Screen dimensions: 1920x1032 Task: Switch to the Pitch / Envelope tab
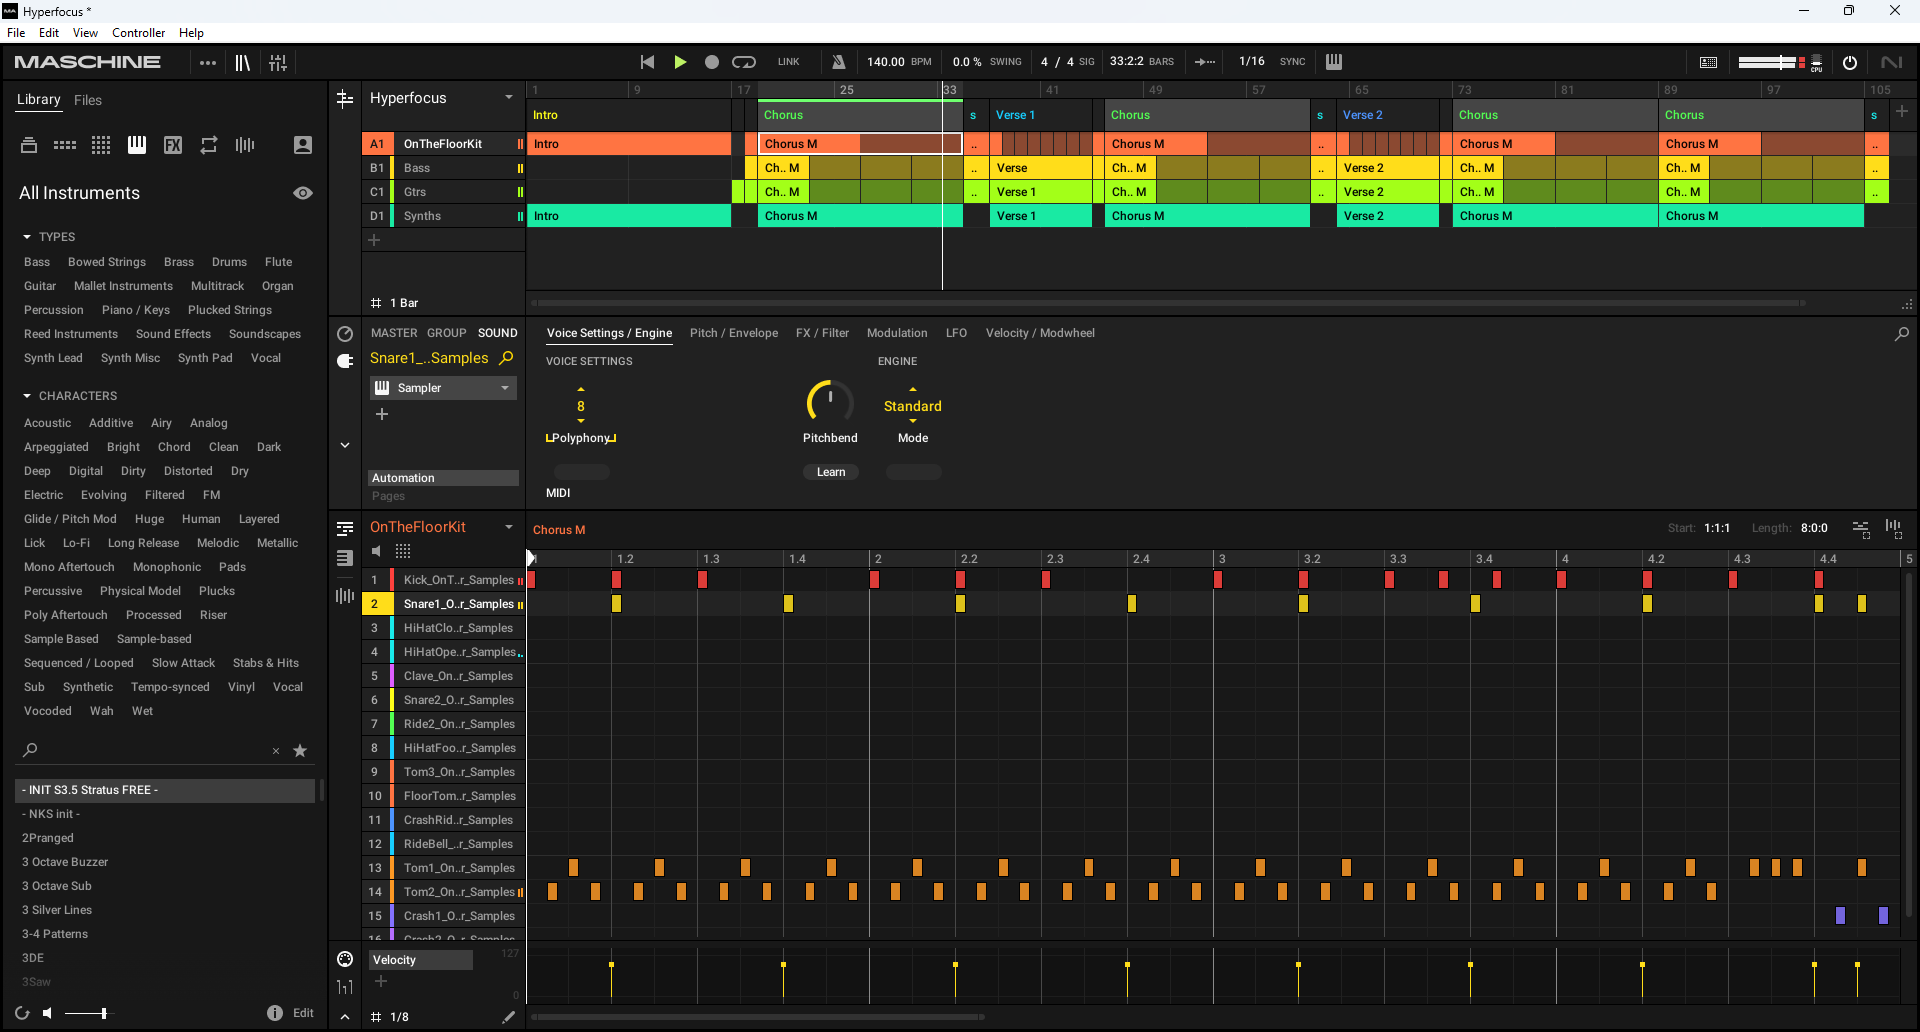pos(733,332)
